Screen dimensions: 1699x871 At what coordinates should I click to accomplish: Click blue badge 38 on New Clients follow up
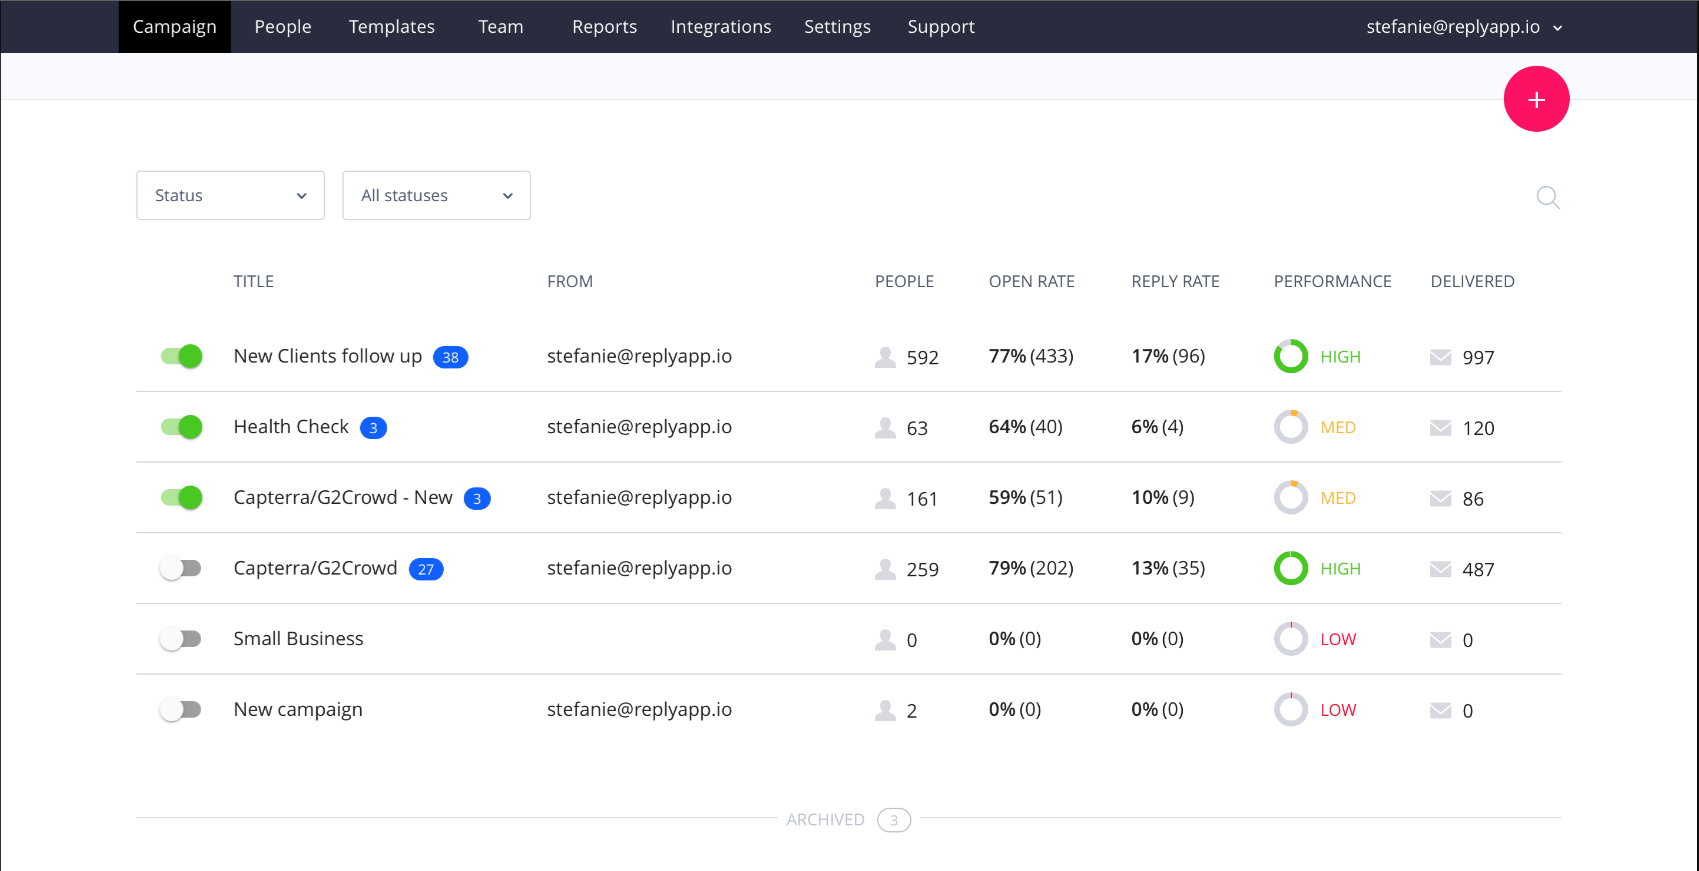point(450,357)
